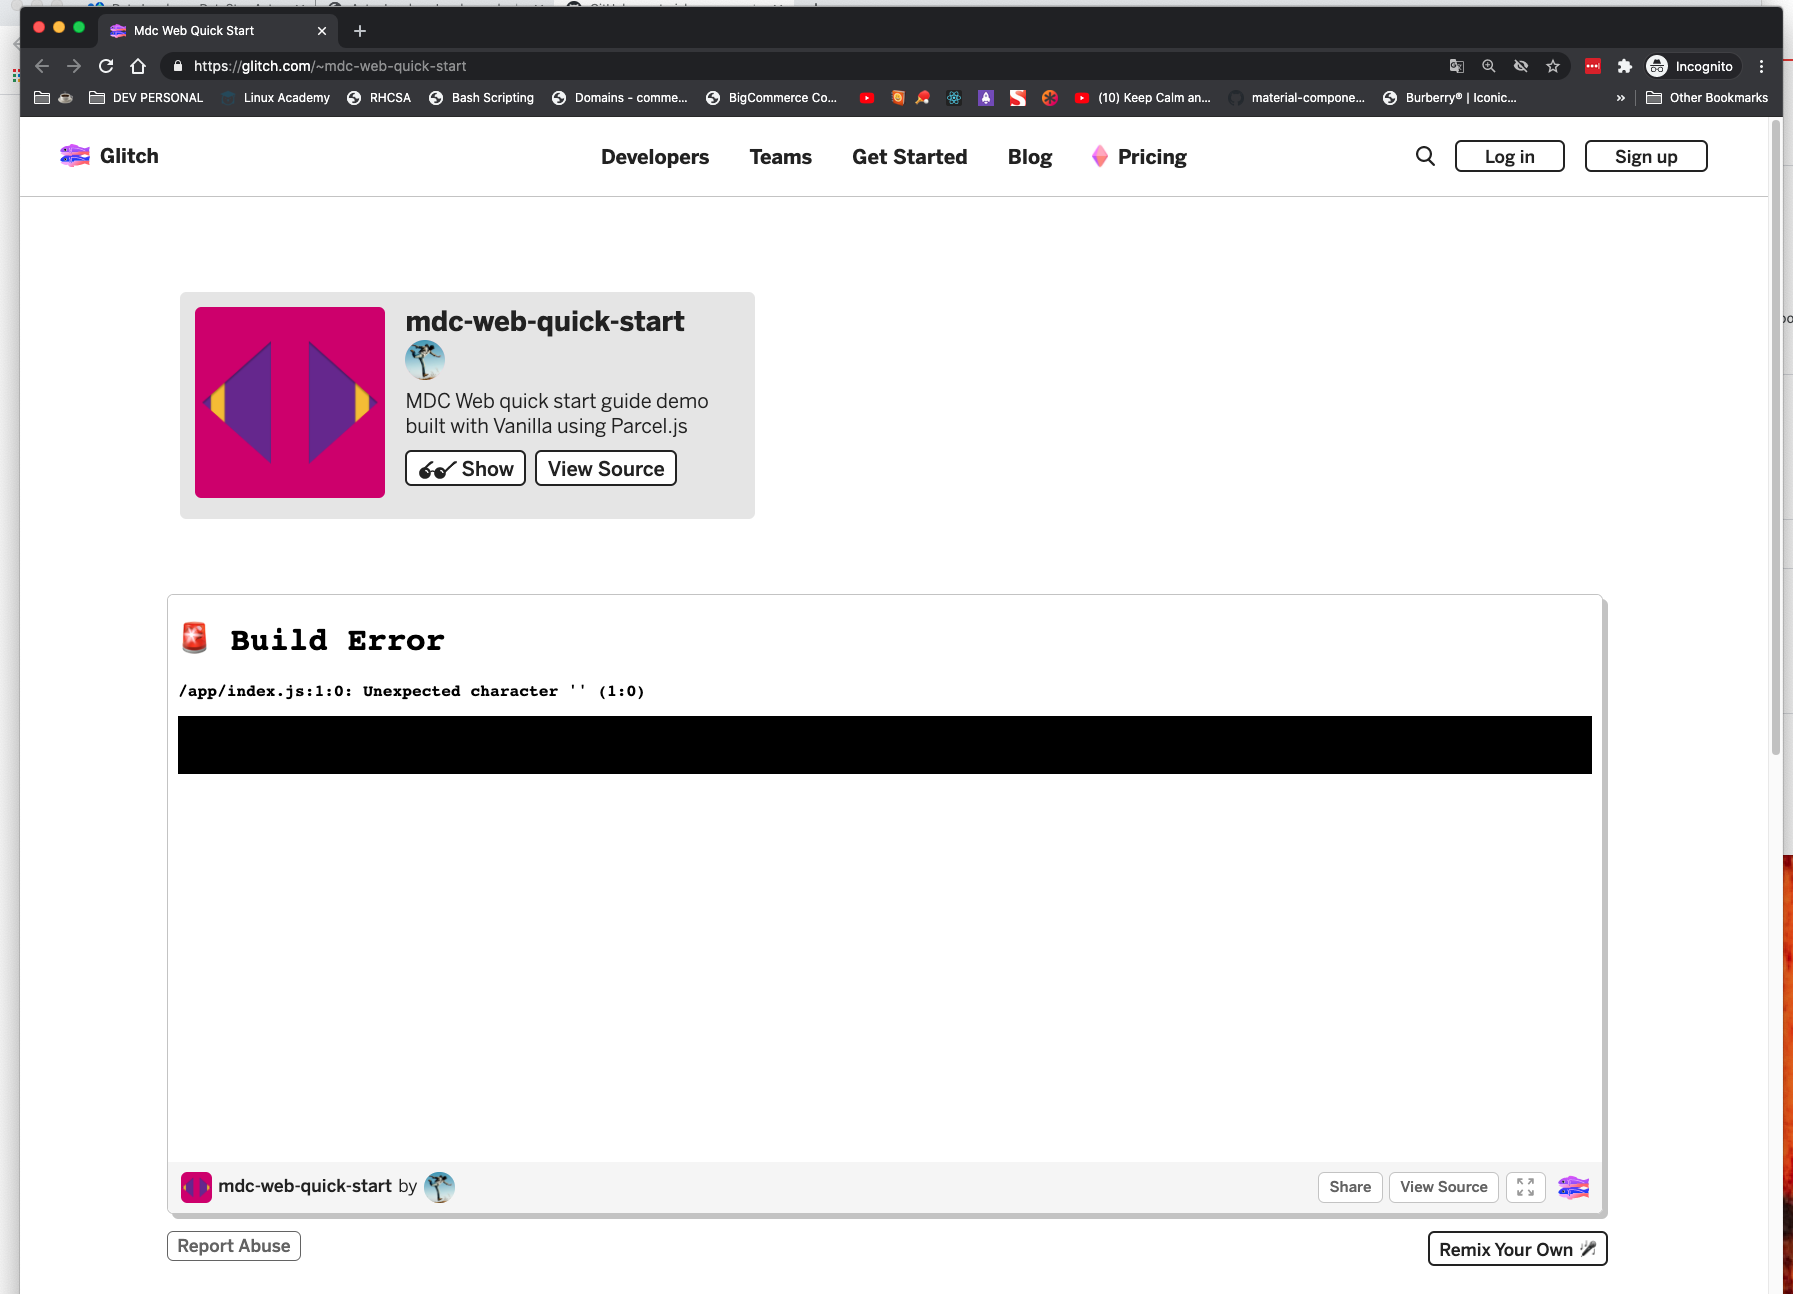
Task: Click the Remix Your Own button
Action: 1516,1248
